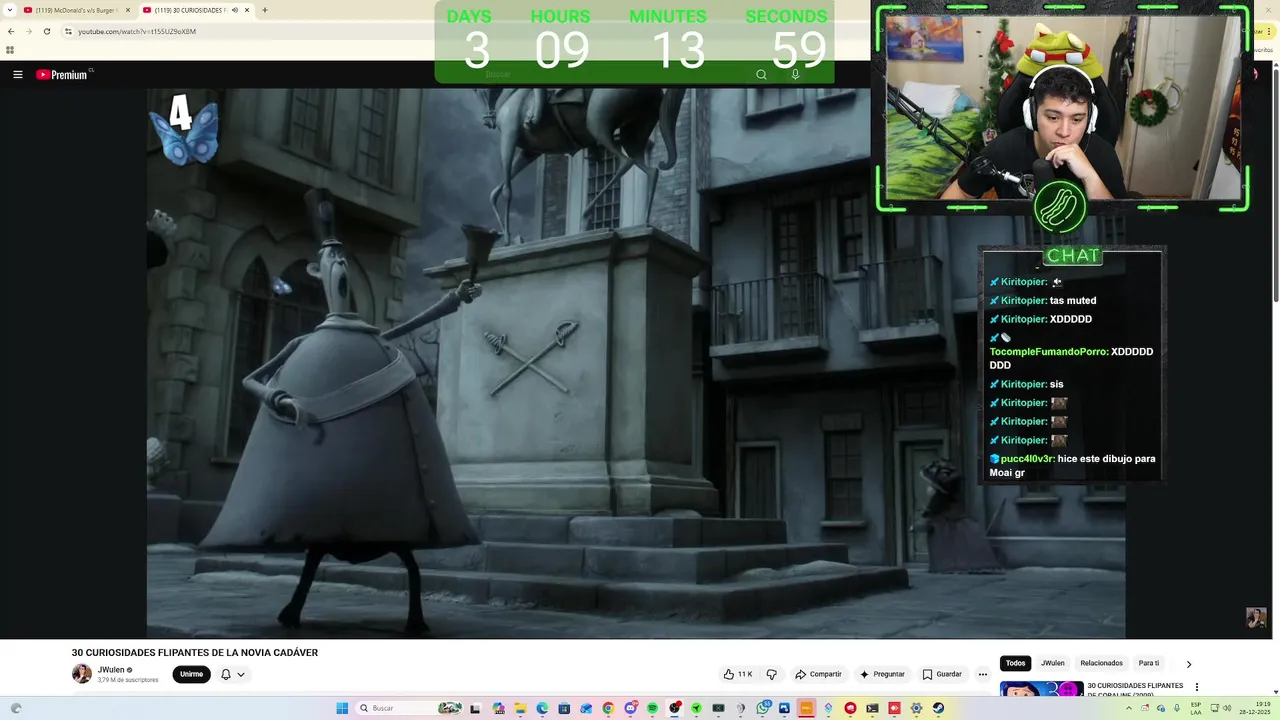Switch ESP LAA keyboard language
1280x720 pixels.
tap(1196, 708)
